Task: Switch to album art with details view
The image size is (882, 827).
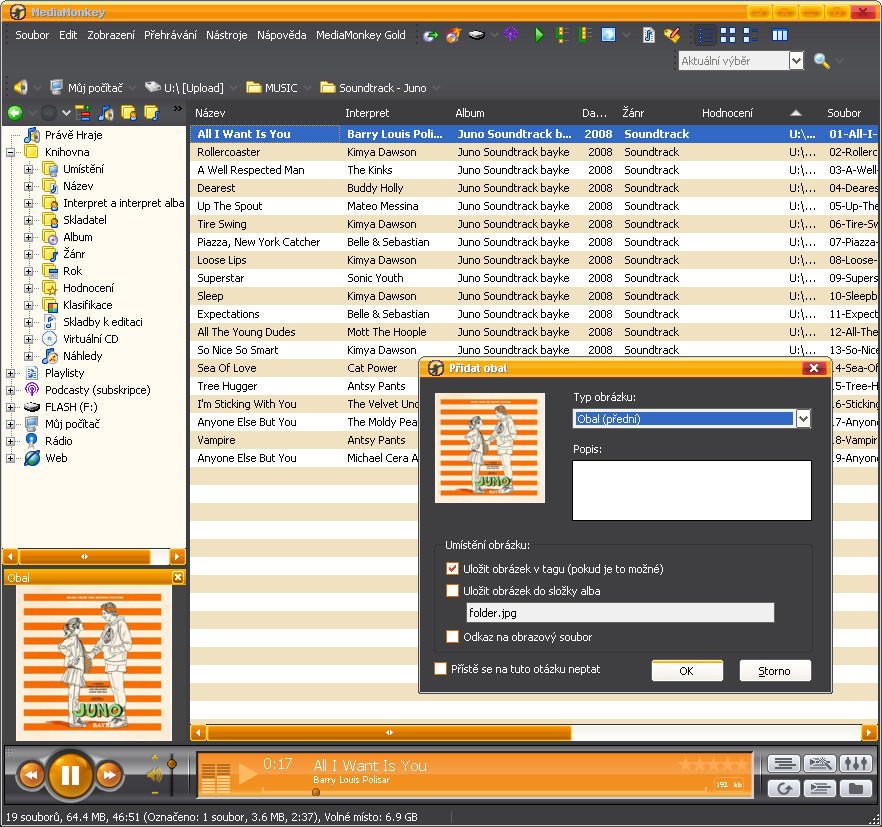Action: 751,35
